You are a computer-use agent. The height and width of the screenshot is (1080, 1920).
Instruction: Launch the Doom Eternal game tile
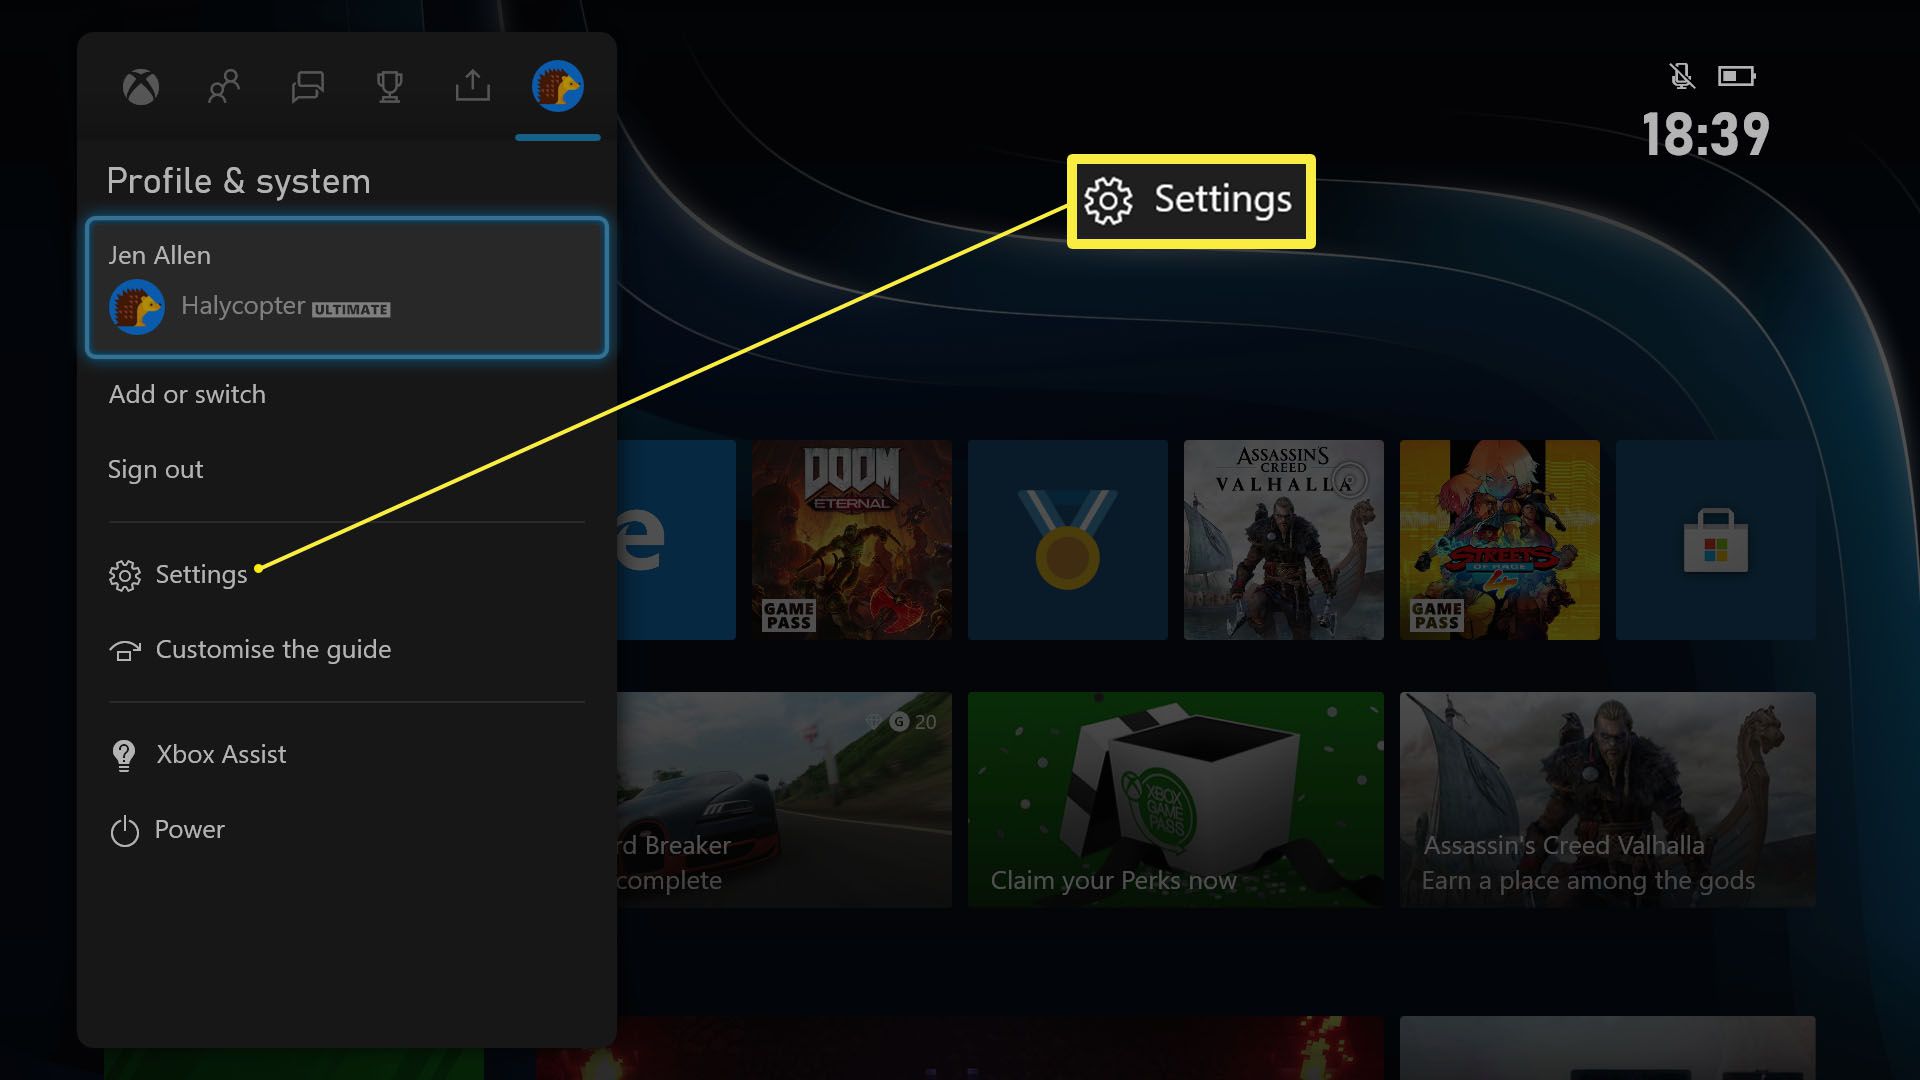coord(852,540)
